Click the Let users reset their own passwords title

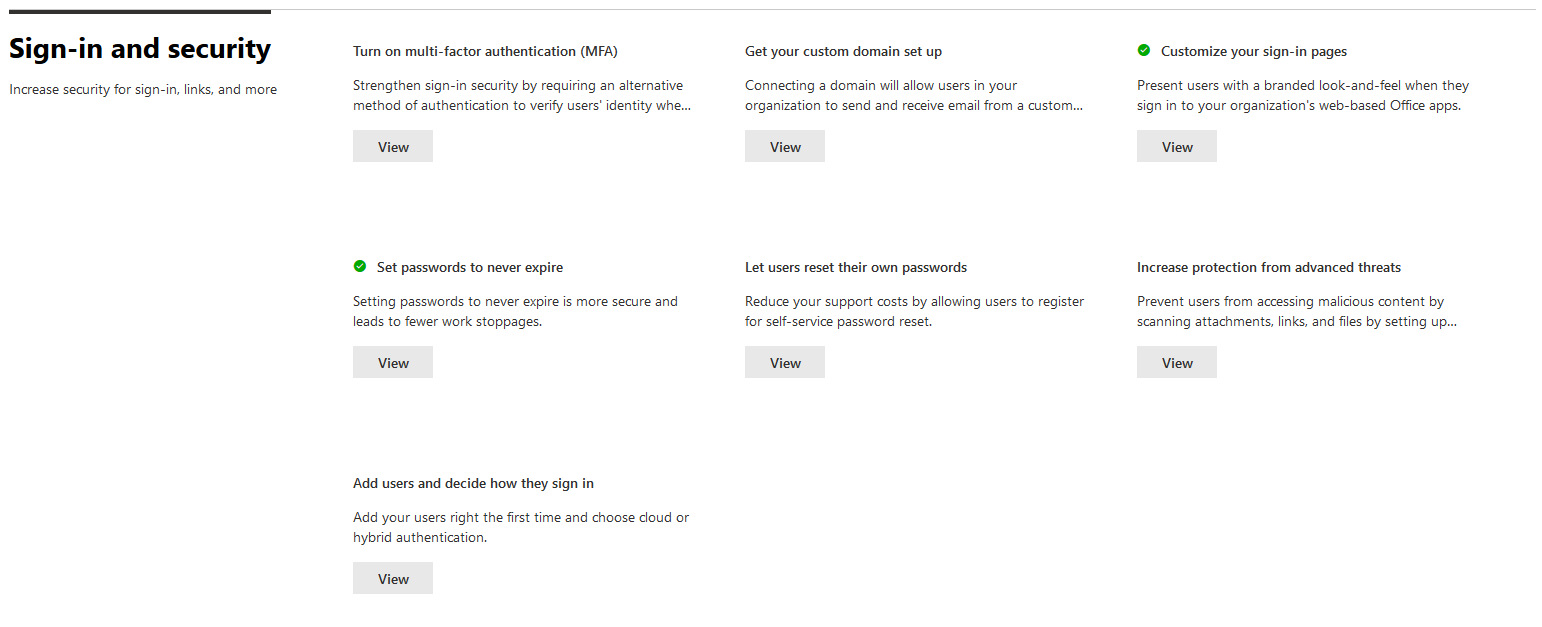tap(856, 267)
